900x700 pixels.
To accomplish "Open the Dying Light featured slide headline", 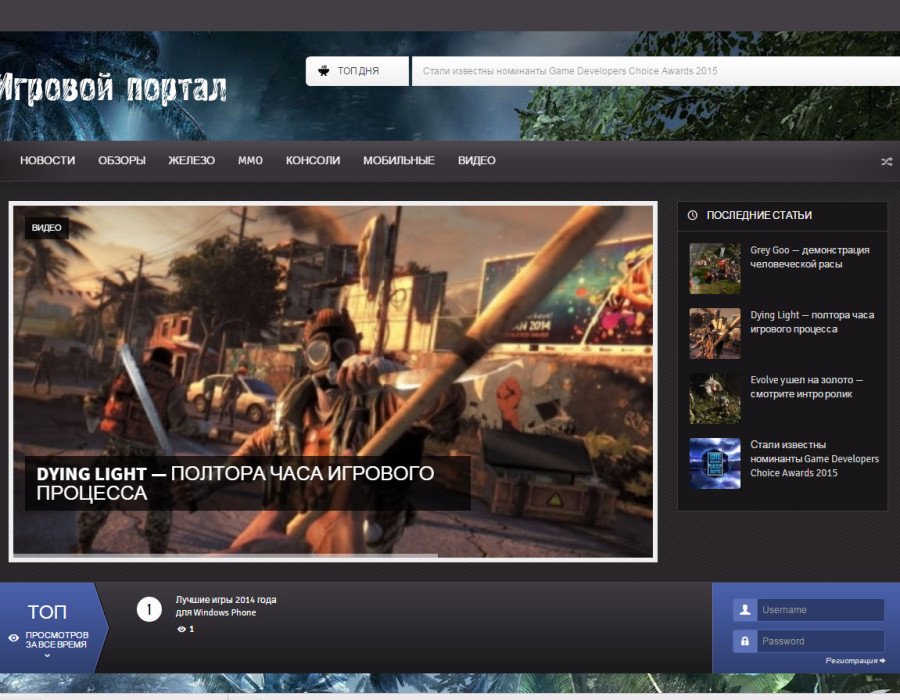I will coord(235,483).
